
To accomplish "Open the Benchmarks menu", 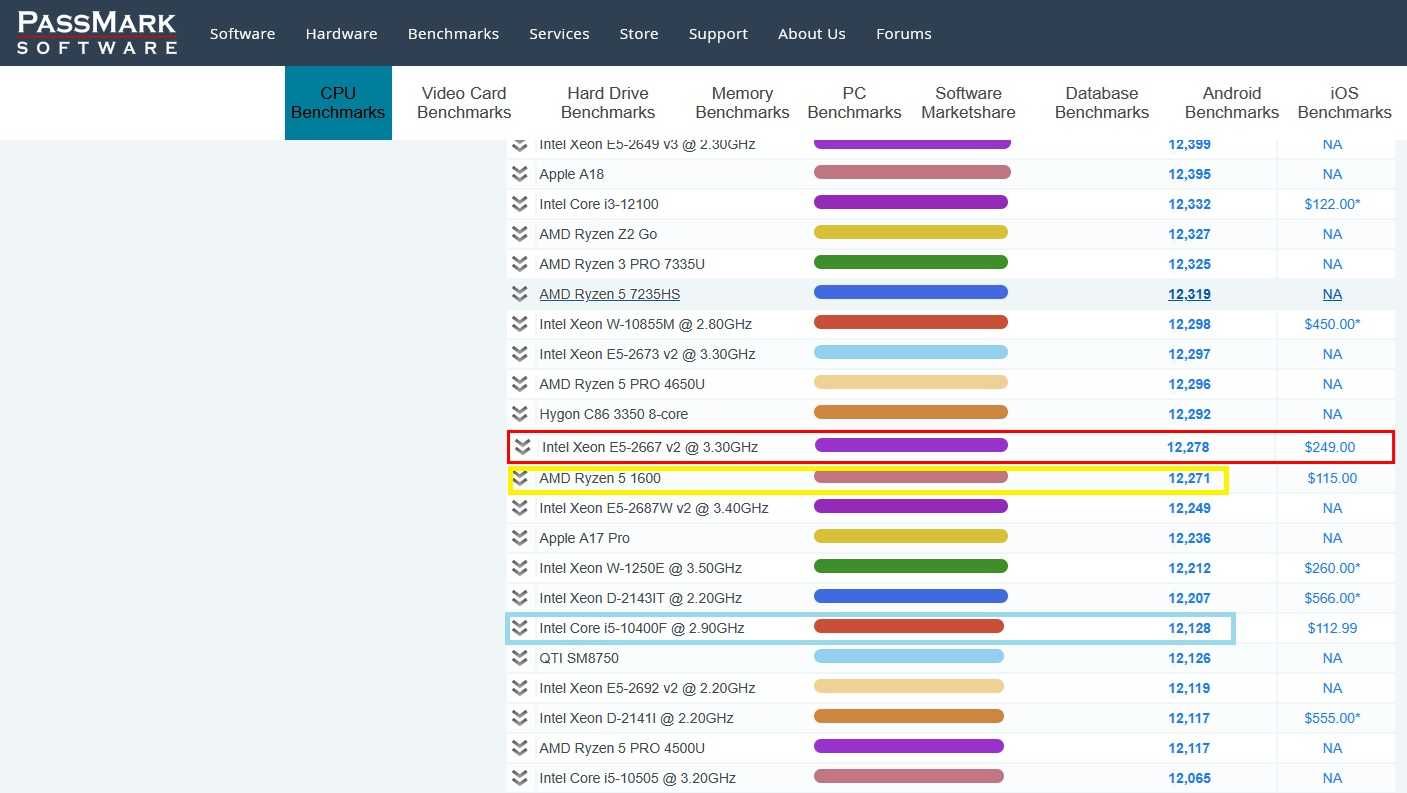I will pos(453,34).
